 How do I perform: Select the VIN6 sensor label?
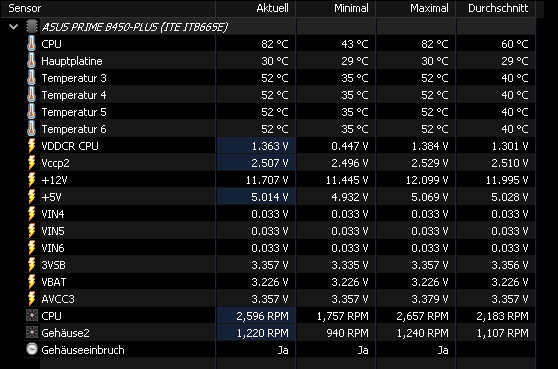point(53,248)
